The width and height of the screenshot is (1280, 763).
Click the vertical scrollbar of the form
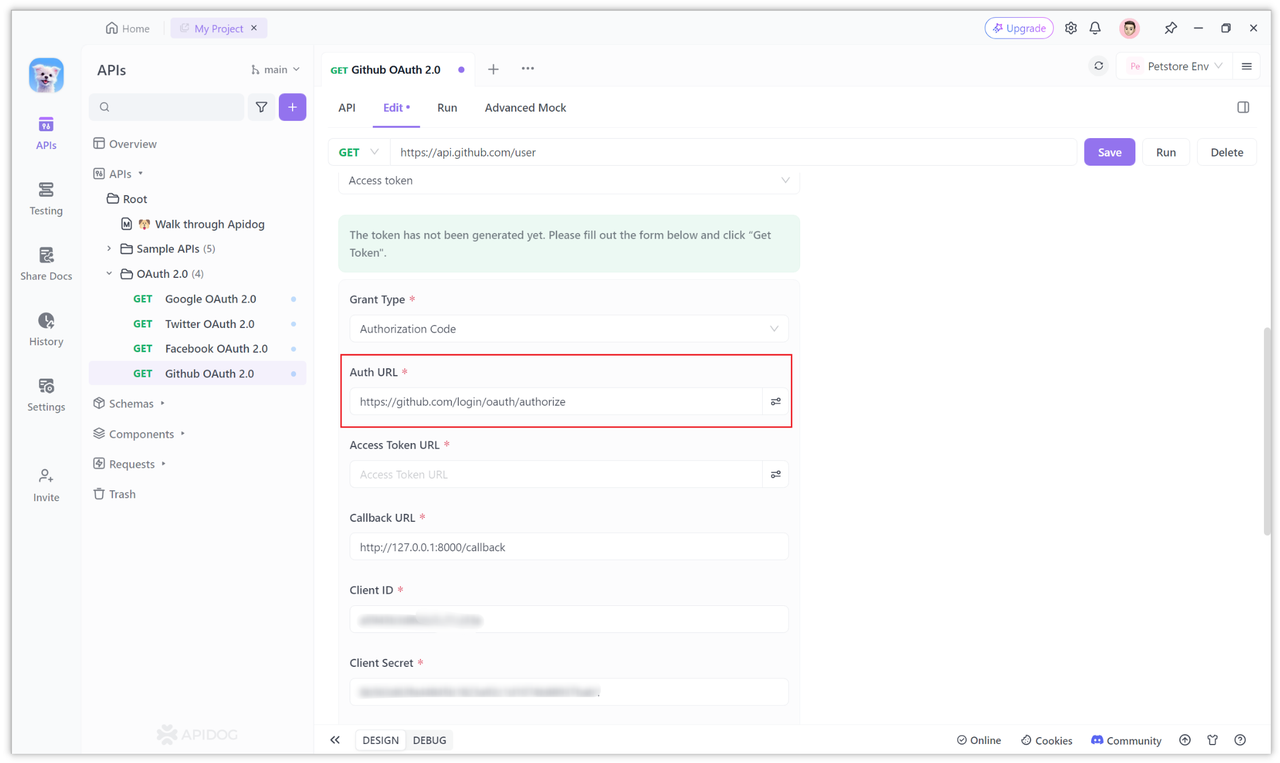coord(1267,430)
